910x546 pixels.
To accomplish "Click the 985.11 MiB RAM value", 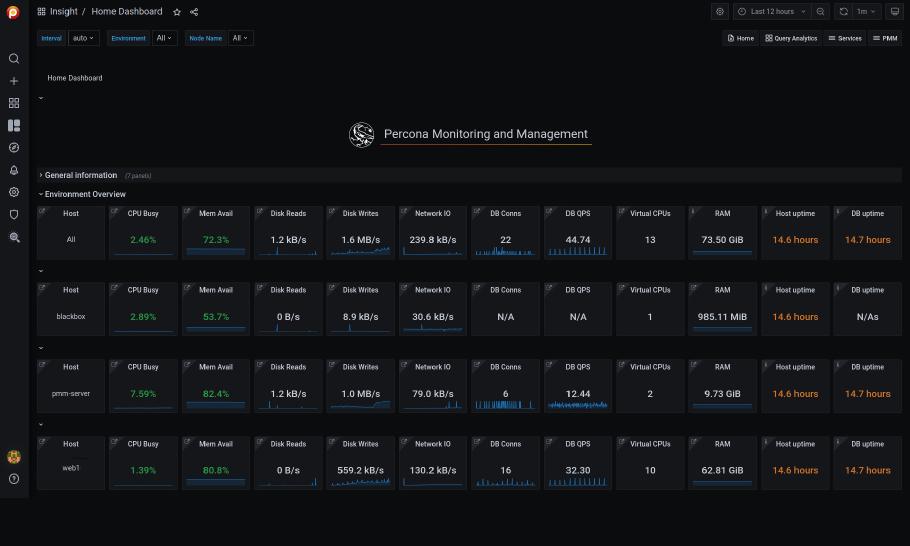I will tap(723, 317).
